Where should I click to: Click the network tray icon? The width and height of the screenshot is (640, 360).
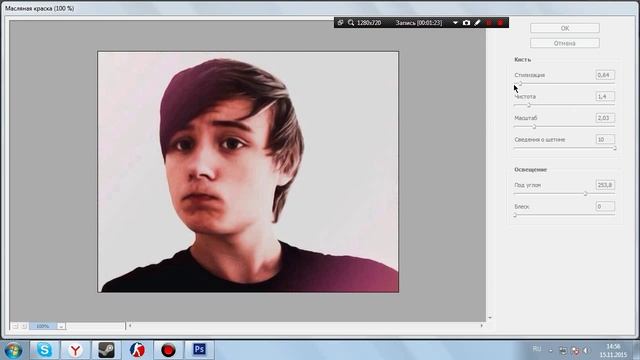click(563, 350)
